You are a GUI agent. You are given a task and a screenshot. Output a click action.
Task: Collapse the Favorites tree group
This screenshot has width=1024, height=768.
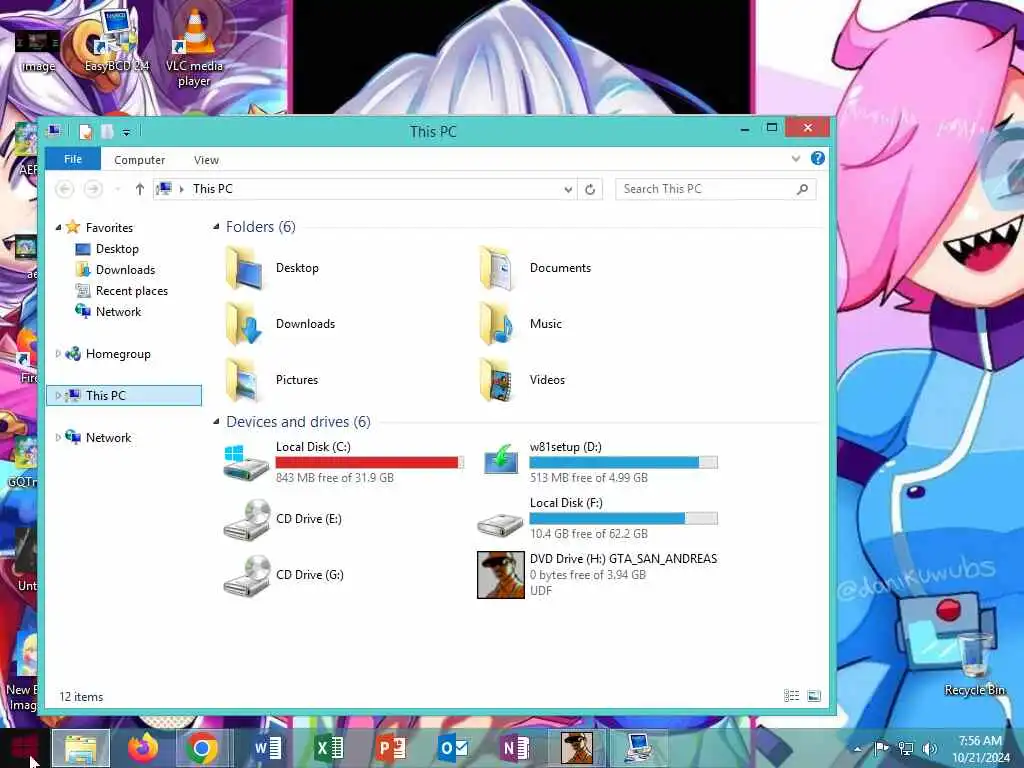point(58,228)
